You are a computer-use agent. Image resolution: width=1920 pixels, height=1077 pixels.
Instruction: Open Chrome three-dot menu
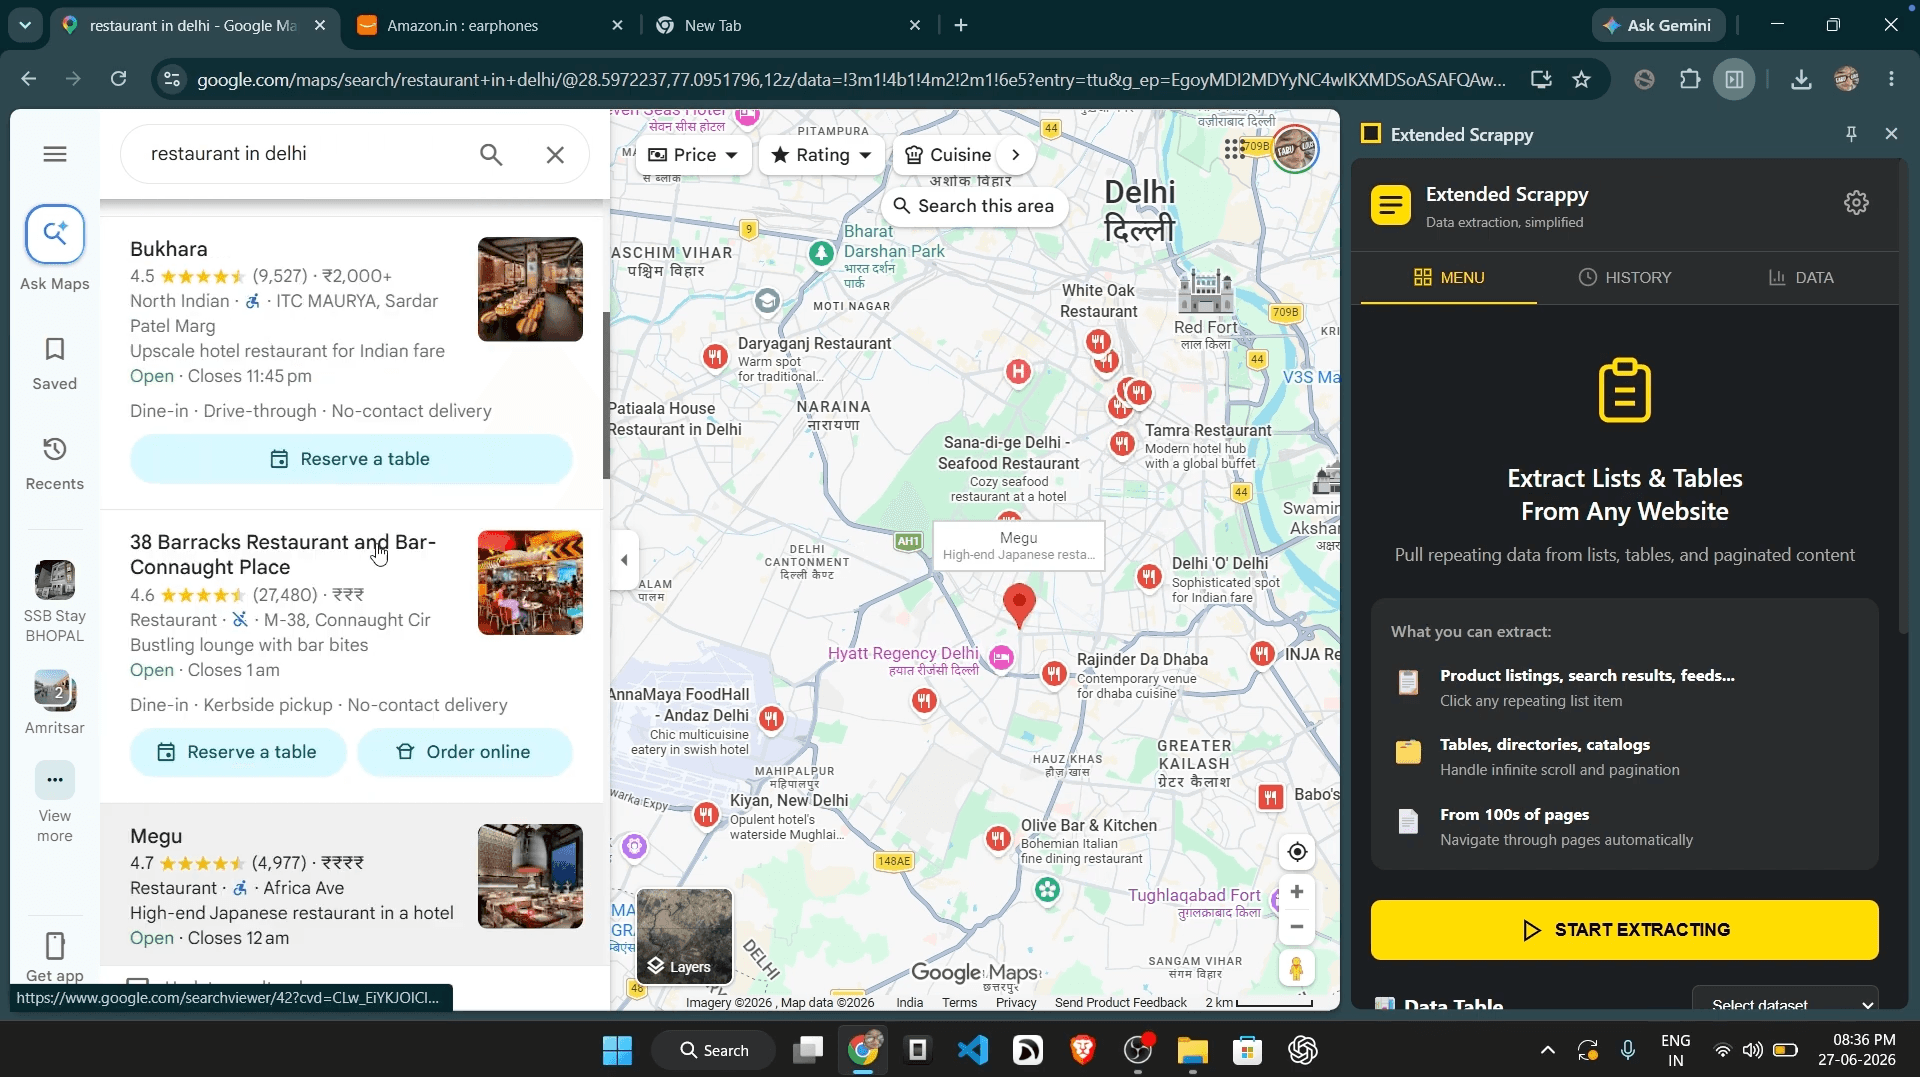coord(1891,79)
